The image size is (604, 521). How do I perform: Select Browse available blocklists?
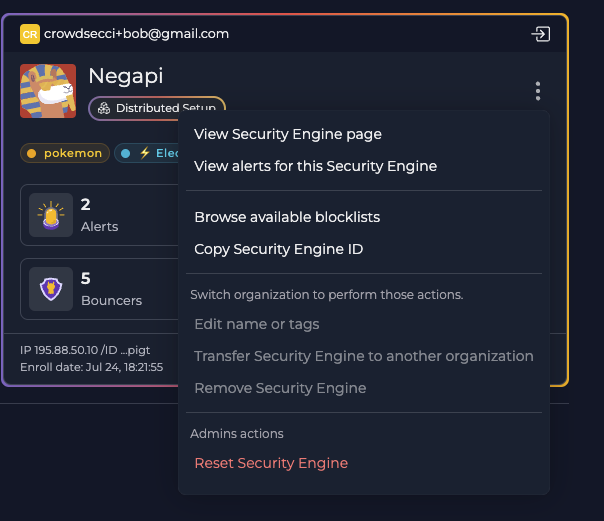pos(287,217)
